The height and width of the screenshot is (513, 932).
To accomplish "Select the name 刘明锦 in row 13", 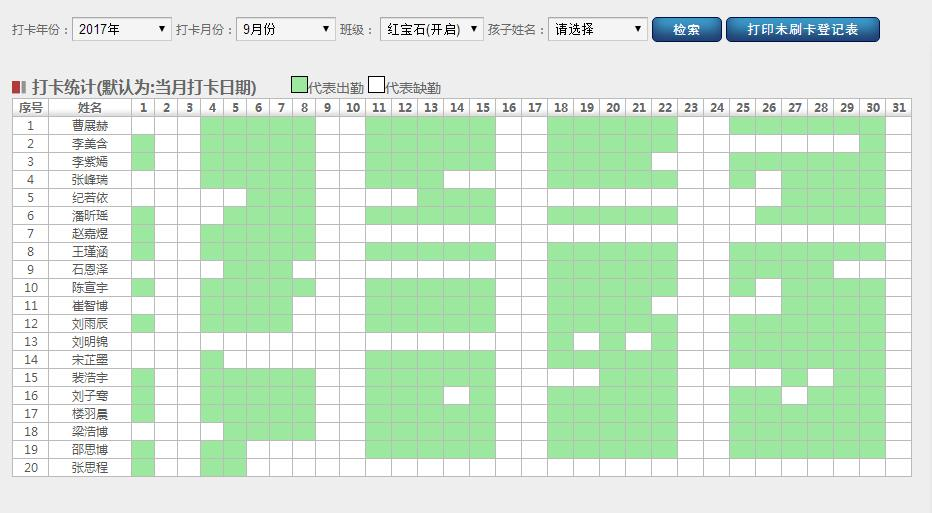I will tap(90, 341).
